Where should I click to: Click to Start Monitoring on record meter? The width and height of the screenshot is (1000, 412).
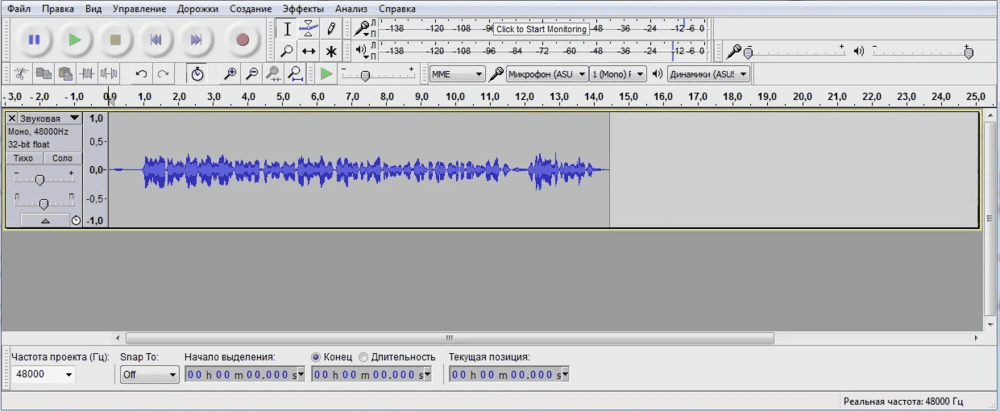click(x=541, y=29)
